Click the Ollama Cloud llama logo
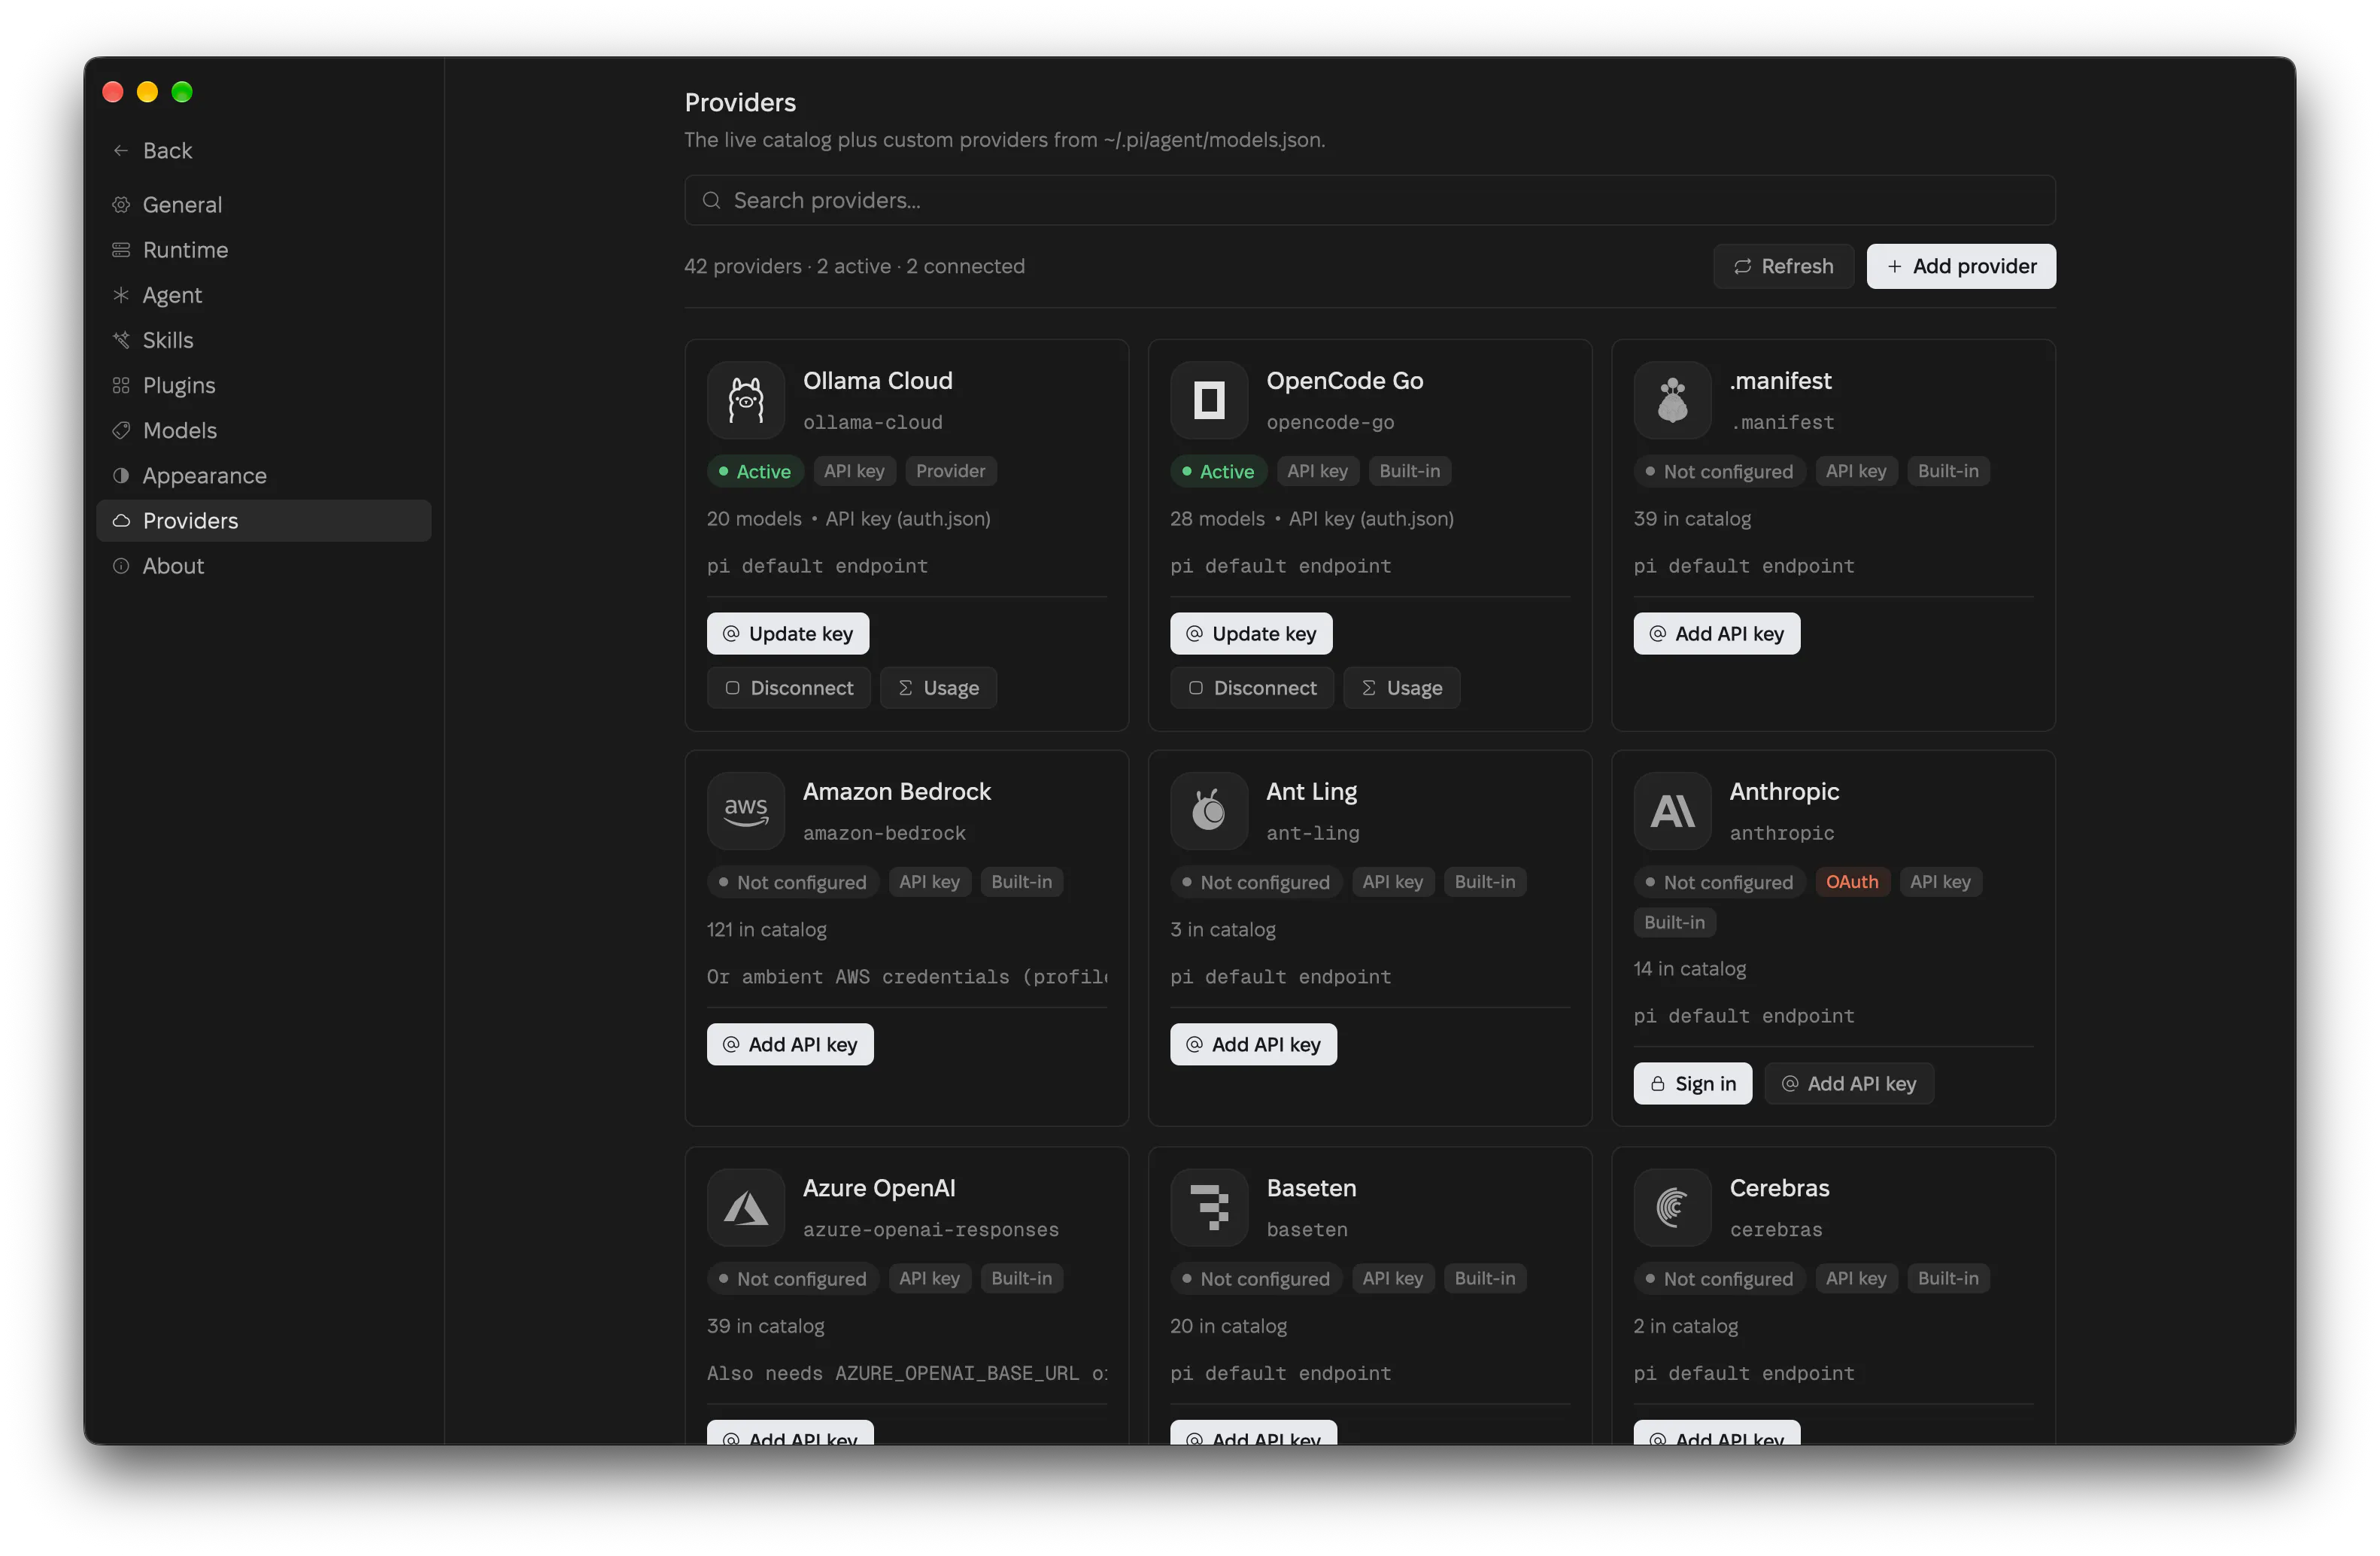Viewport: 2380px width, 1556px height. 745,400
